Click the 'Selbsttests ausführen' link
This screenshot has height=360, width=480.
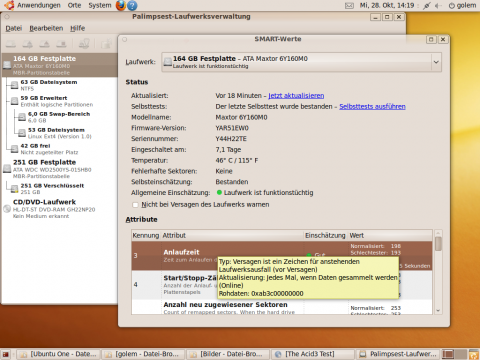tap(372, 107)
